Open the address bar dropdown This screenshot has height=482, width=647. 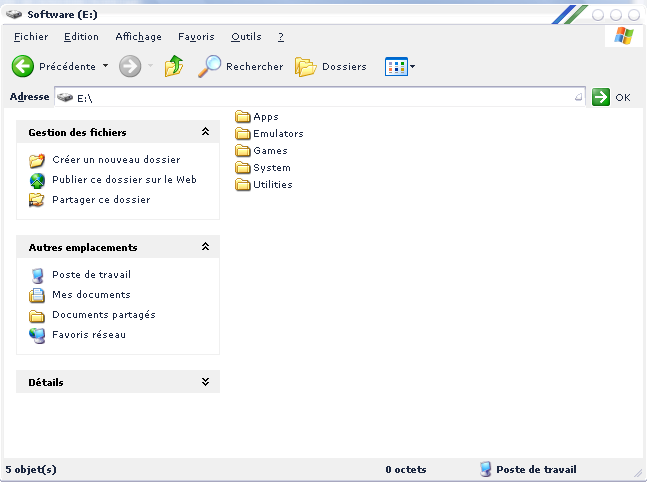578,98
